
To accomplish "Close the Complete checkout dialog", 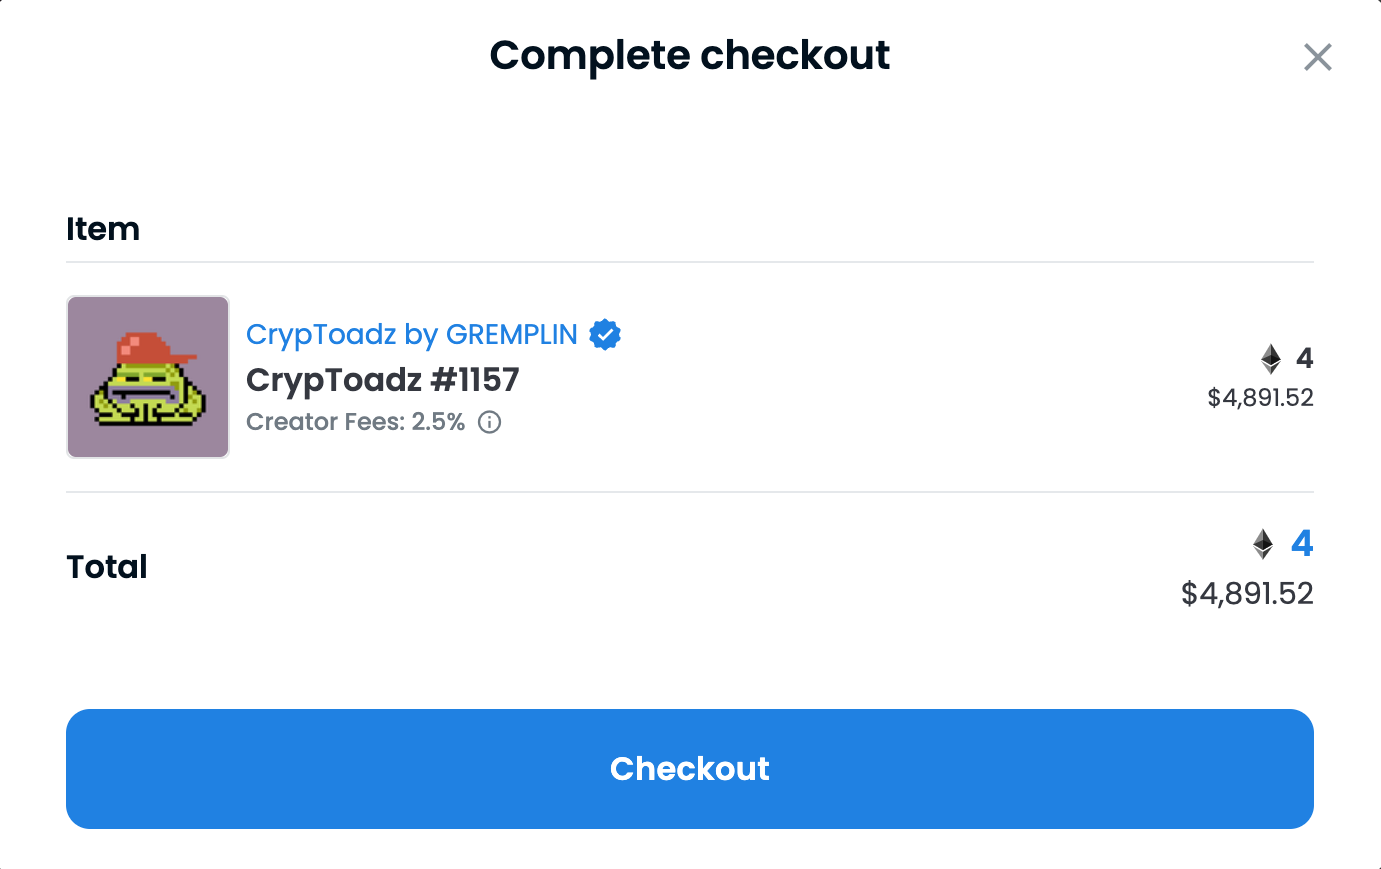I will tap(1318, 57).
